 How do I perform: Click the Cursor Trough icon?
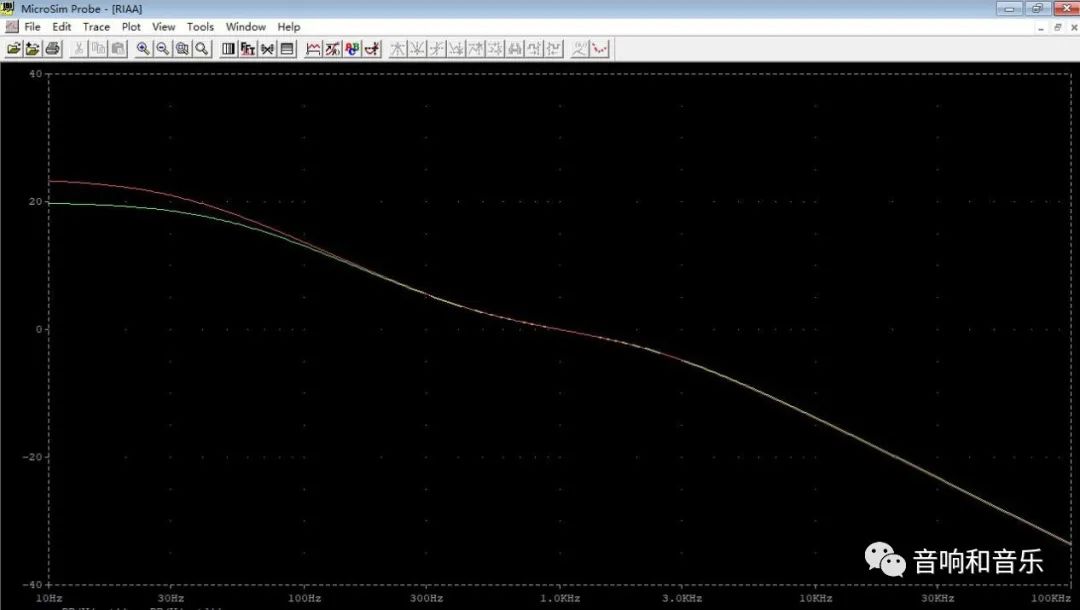point(417,49)
